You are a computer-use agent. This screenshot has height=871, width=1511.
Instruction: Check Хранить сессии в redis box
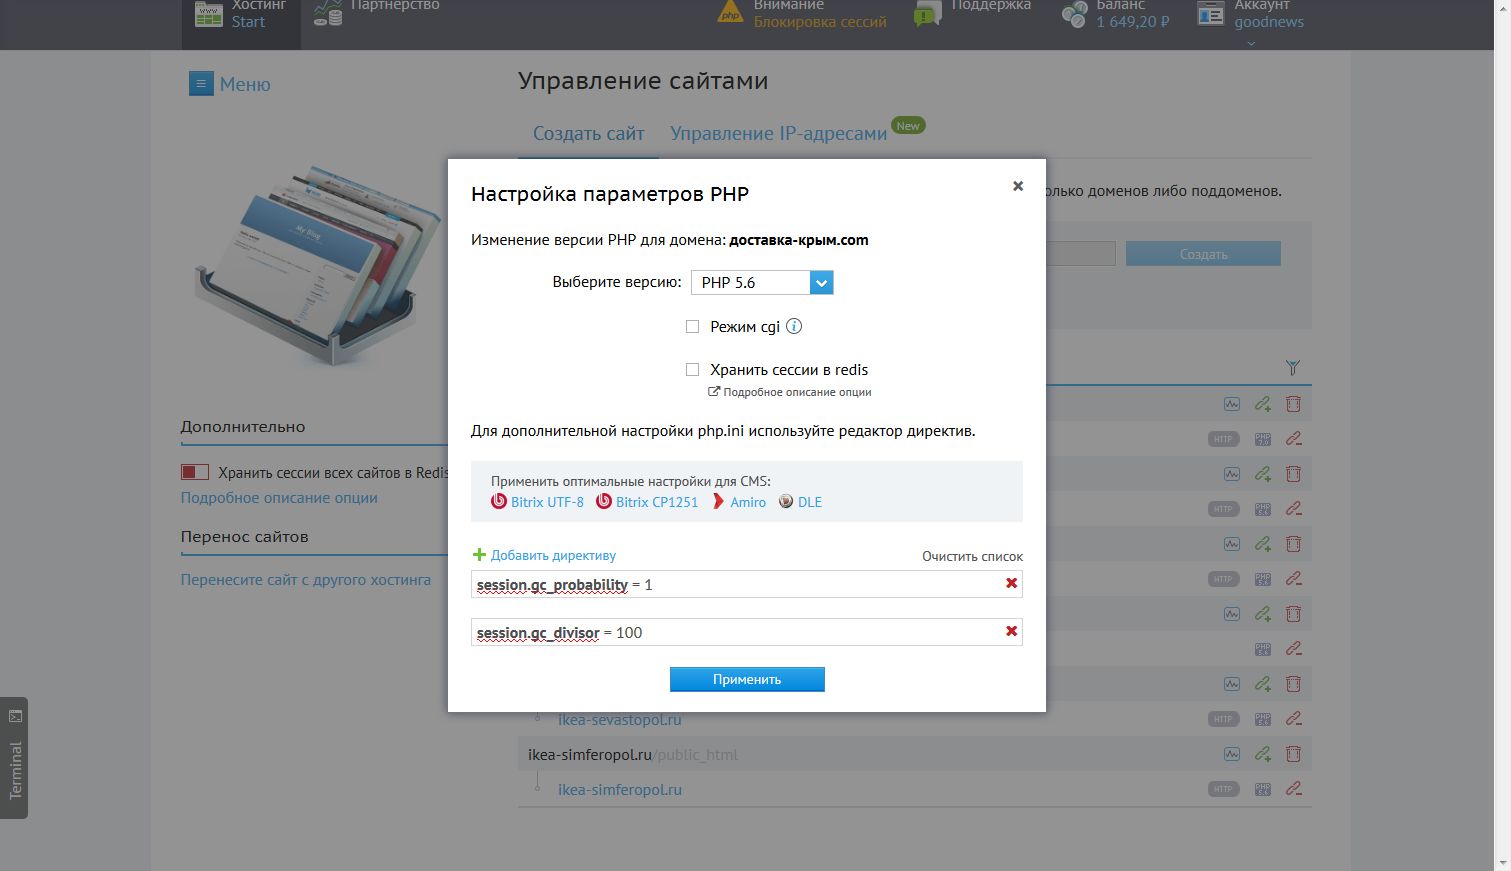tap(692, 369)
